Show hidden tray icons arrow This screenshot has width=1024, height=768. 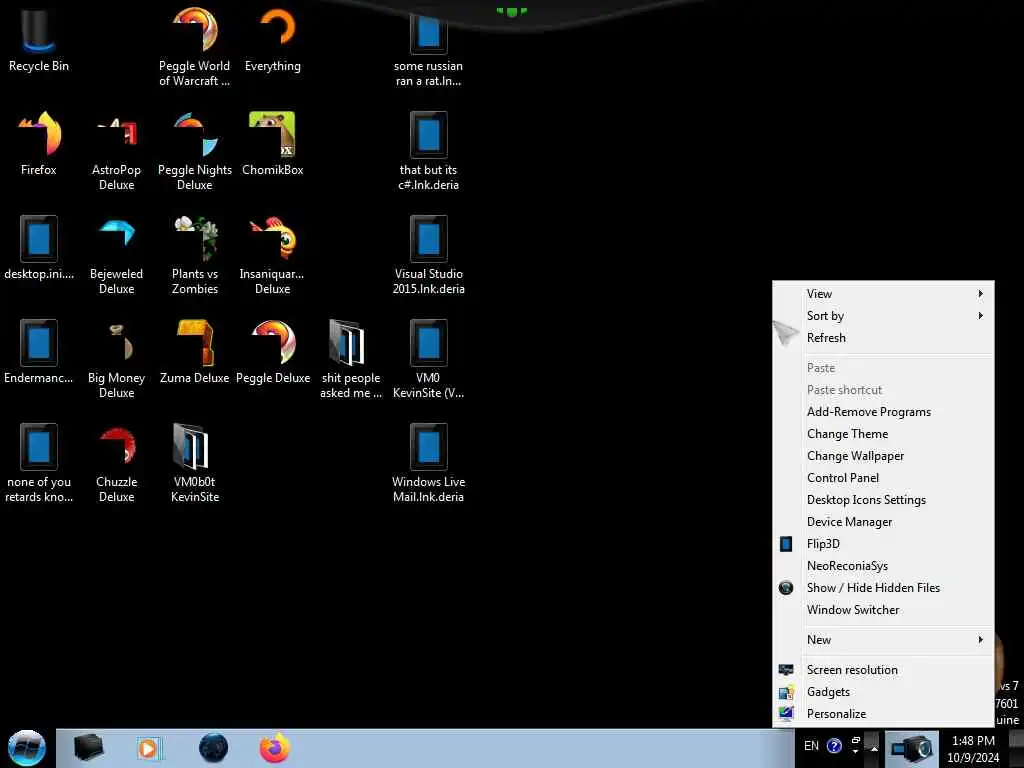(874, 747)
